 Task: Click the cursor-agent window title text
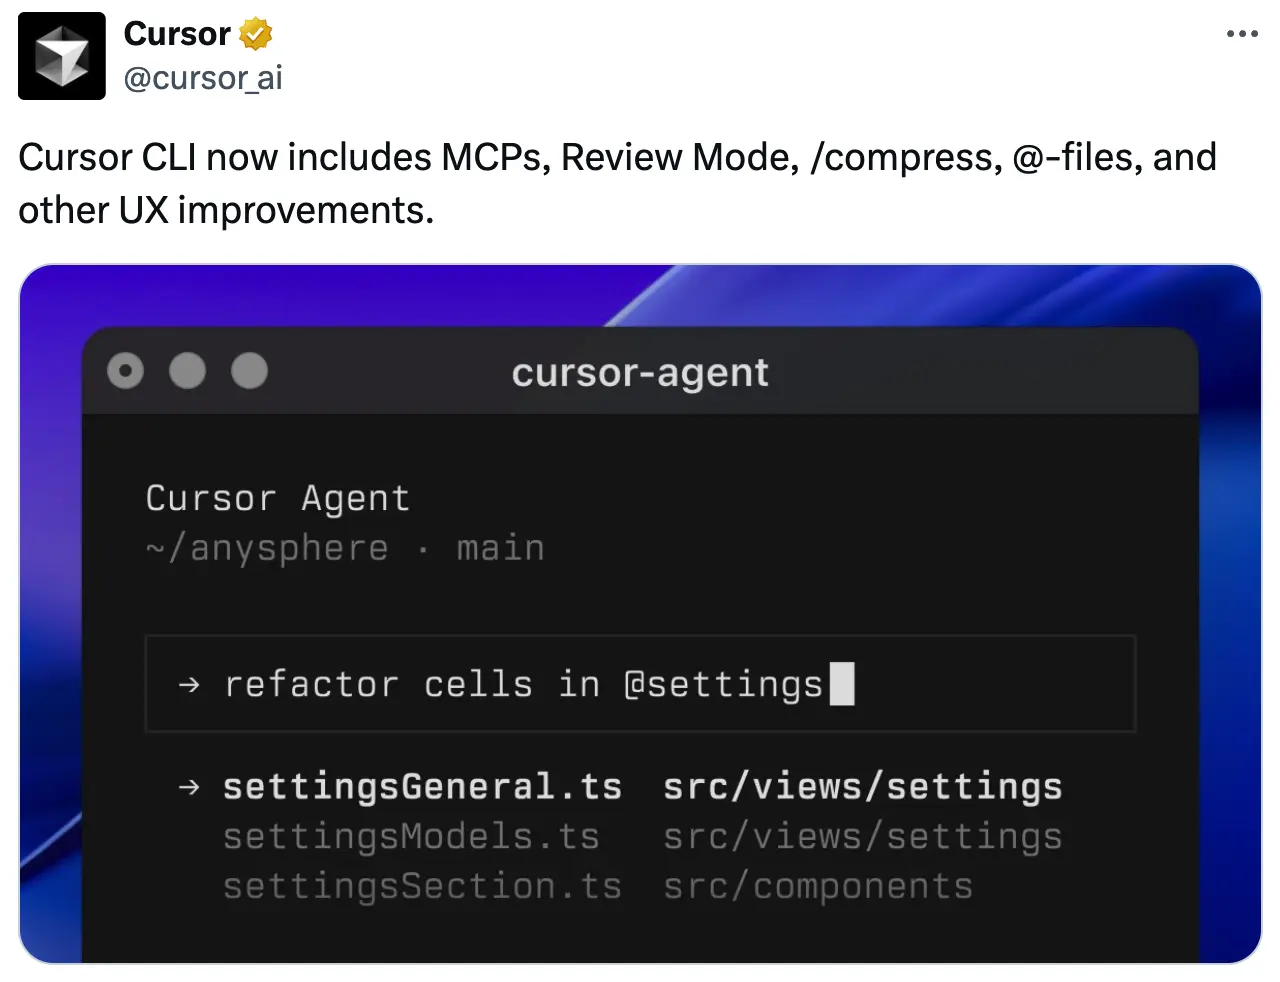pyautogui.click(x=640, y=373)
